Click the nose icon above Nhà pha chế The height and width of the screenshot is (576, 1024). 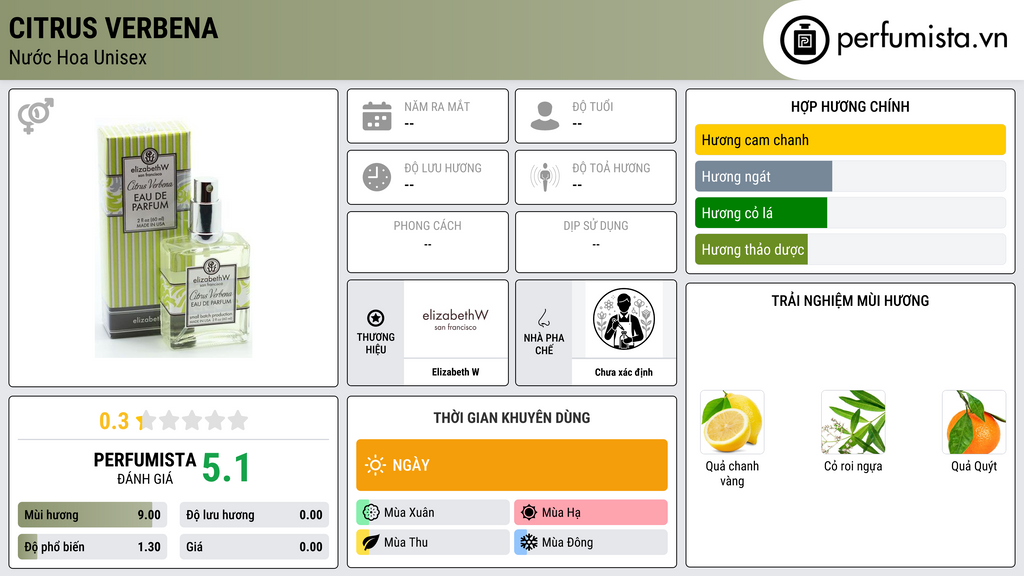pyautogui.click(x=543, y=318)
